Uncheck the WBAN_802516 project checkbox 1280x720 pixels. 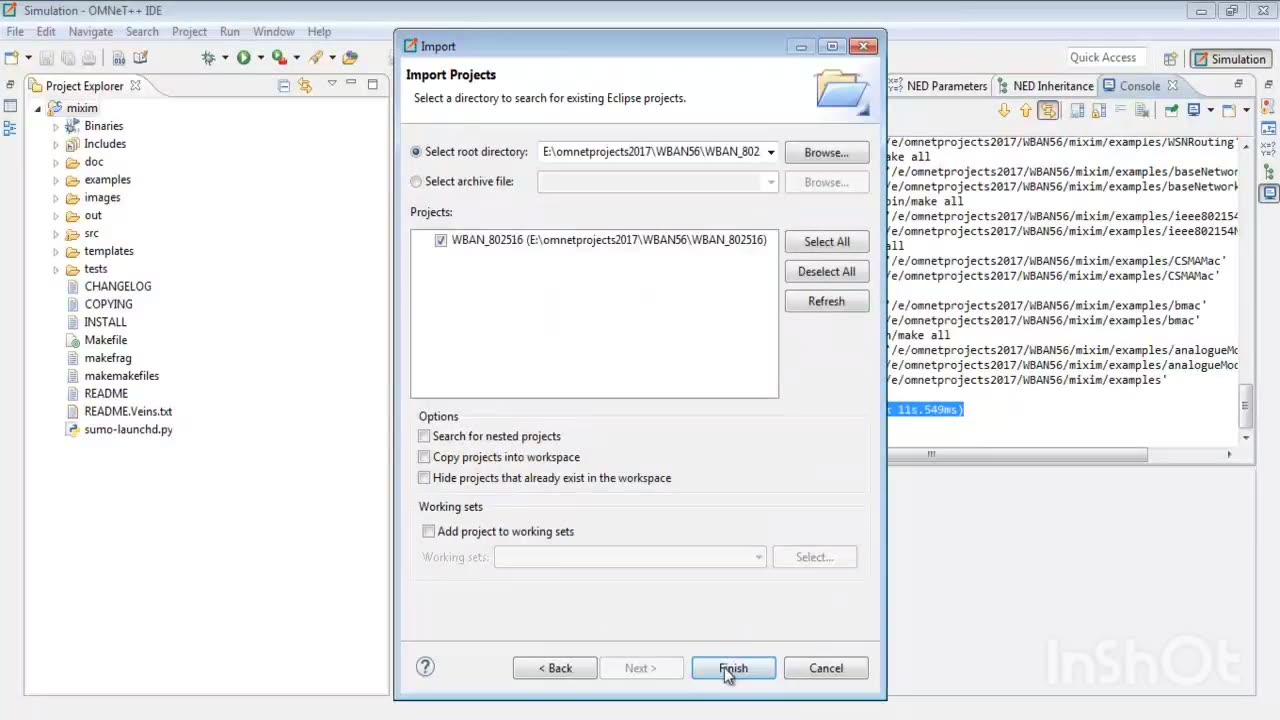pyautogui.click(x=441, y=240)
